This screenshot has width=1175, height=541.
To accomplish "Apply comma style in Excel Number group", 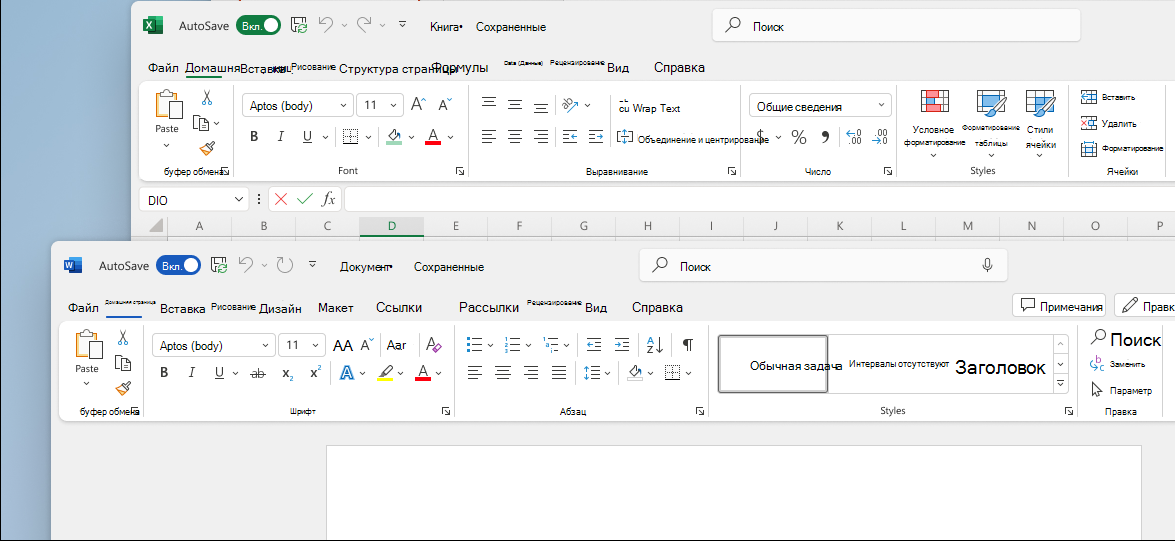I will 825,137.
